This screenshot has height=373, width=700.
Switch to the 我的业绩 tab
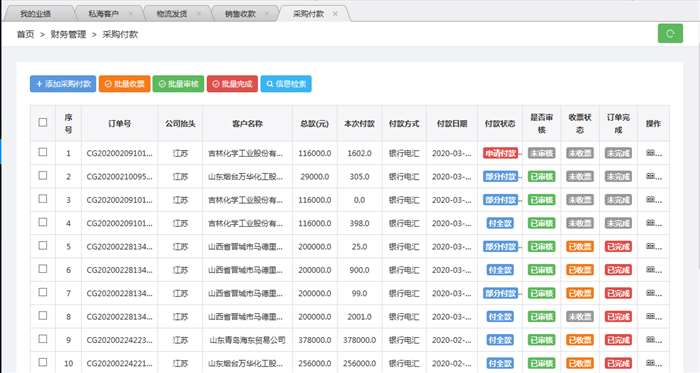[36, 14]
